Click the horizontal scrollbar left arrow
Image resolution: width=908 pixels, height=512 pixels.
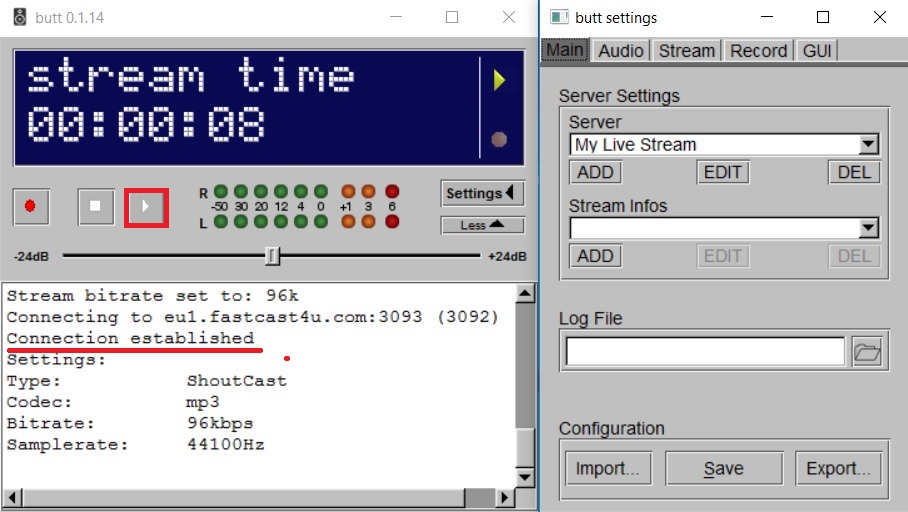13,498
